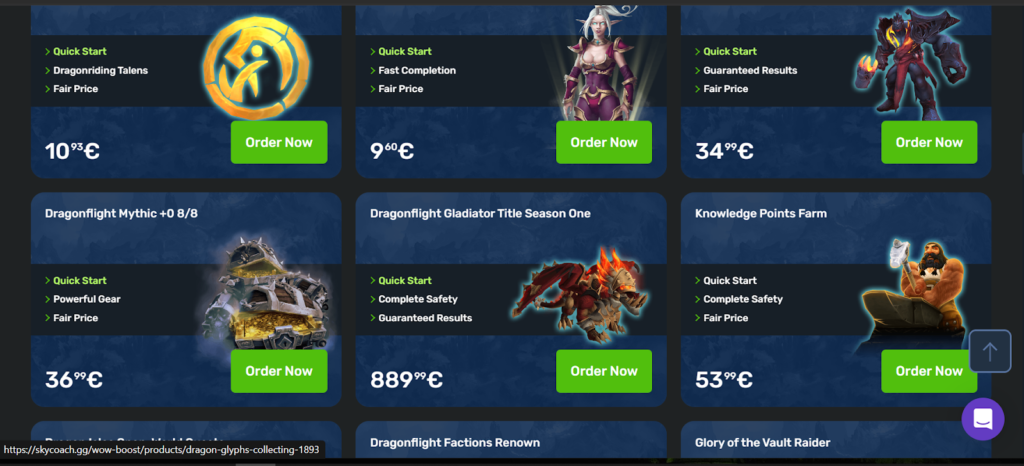Open Dragonflight Factions Renown card
This screenshot has height=466, width=1024.
[x=455, y=443]
